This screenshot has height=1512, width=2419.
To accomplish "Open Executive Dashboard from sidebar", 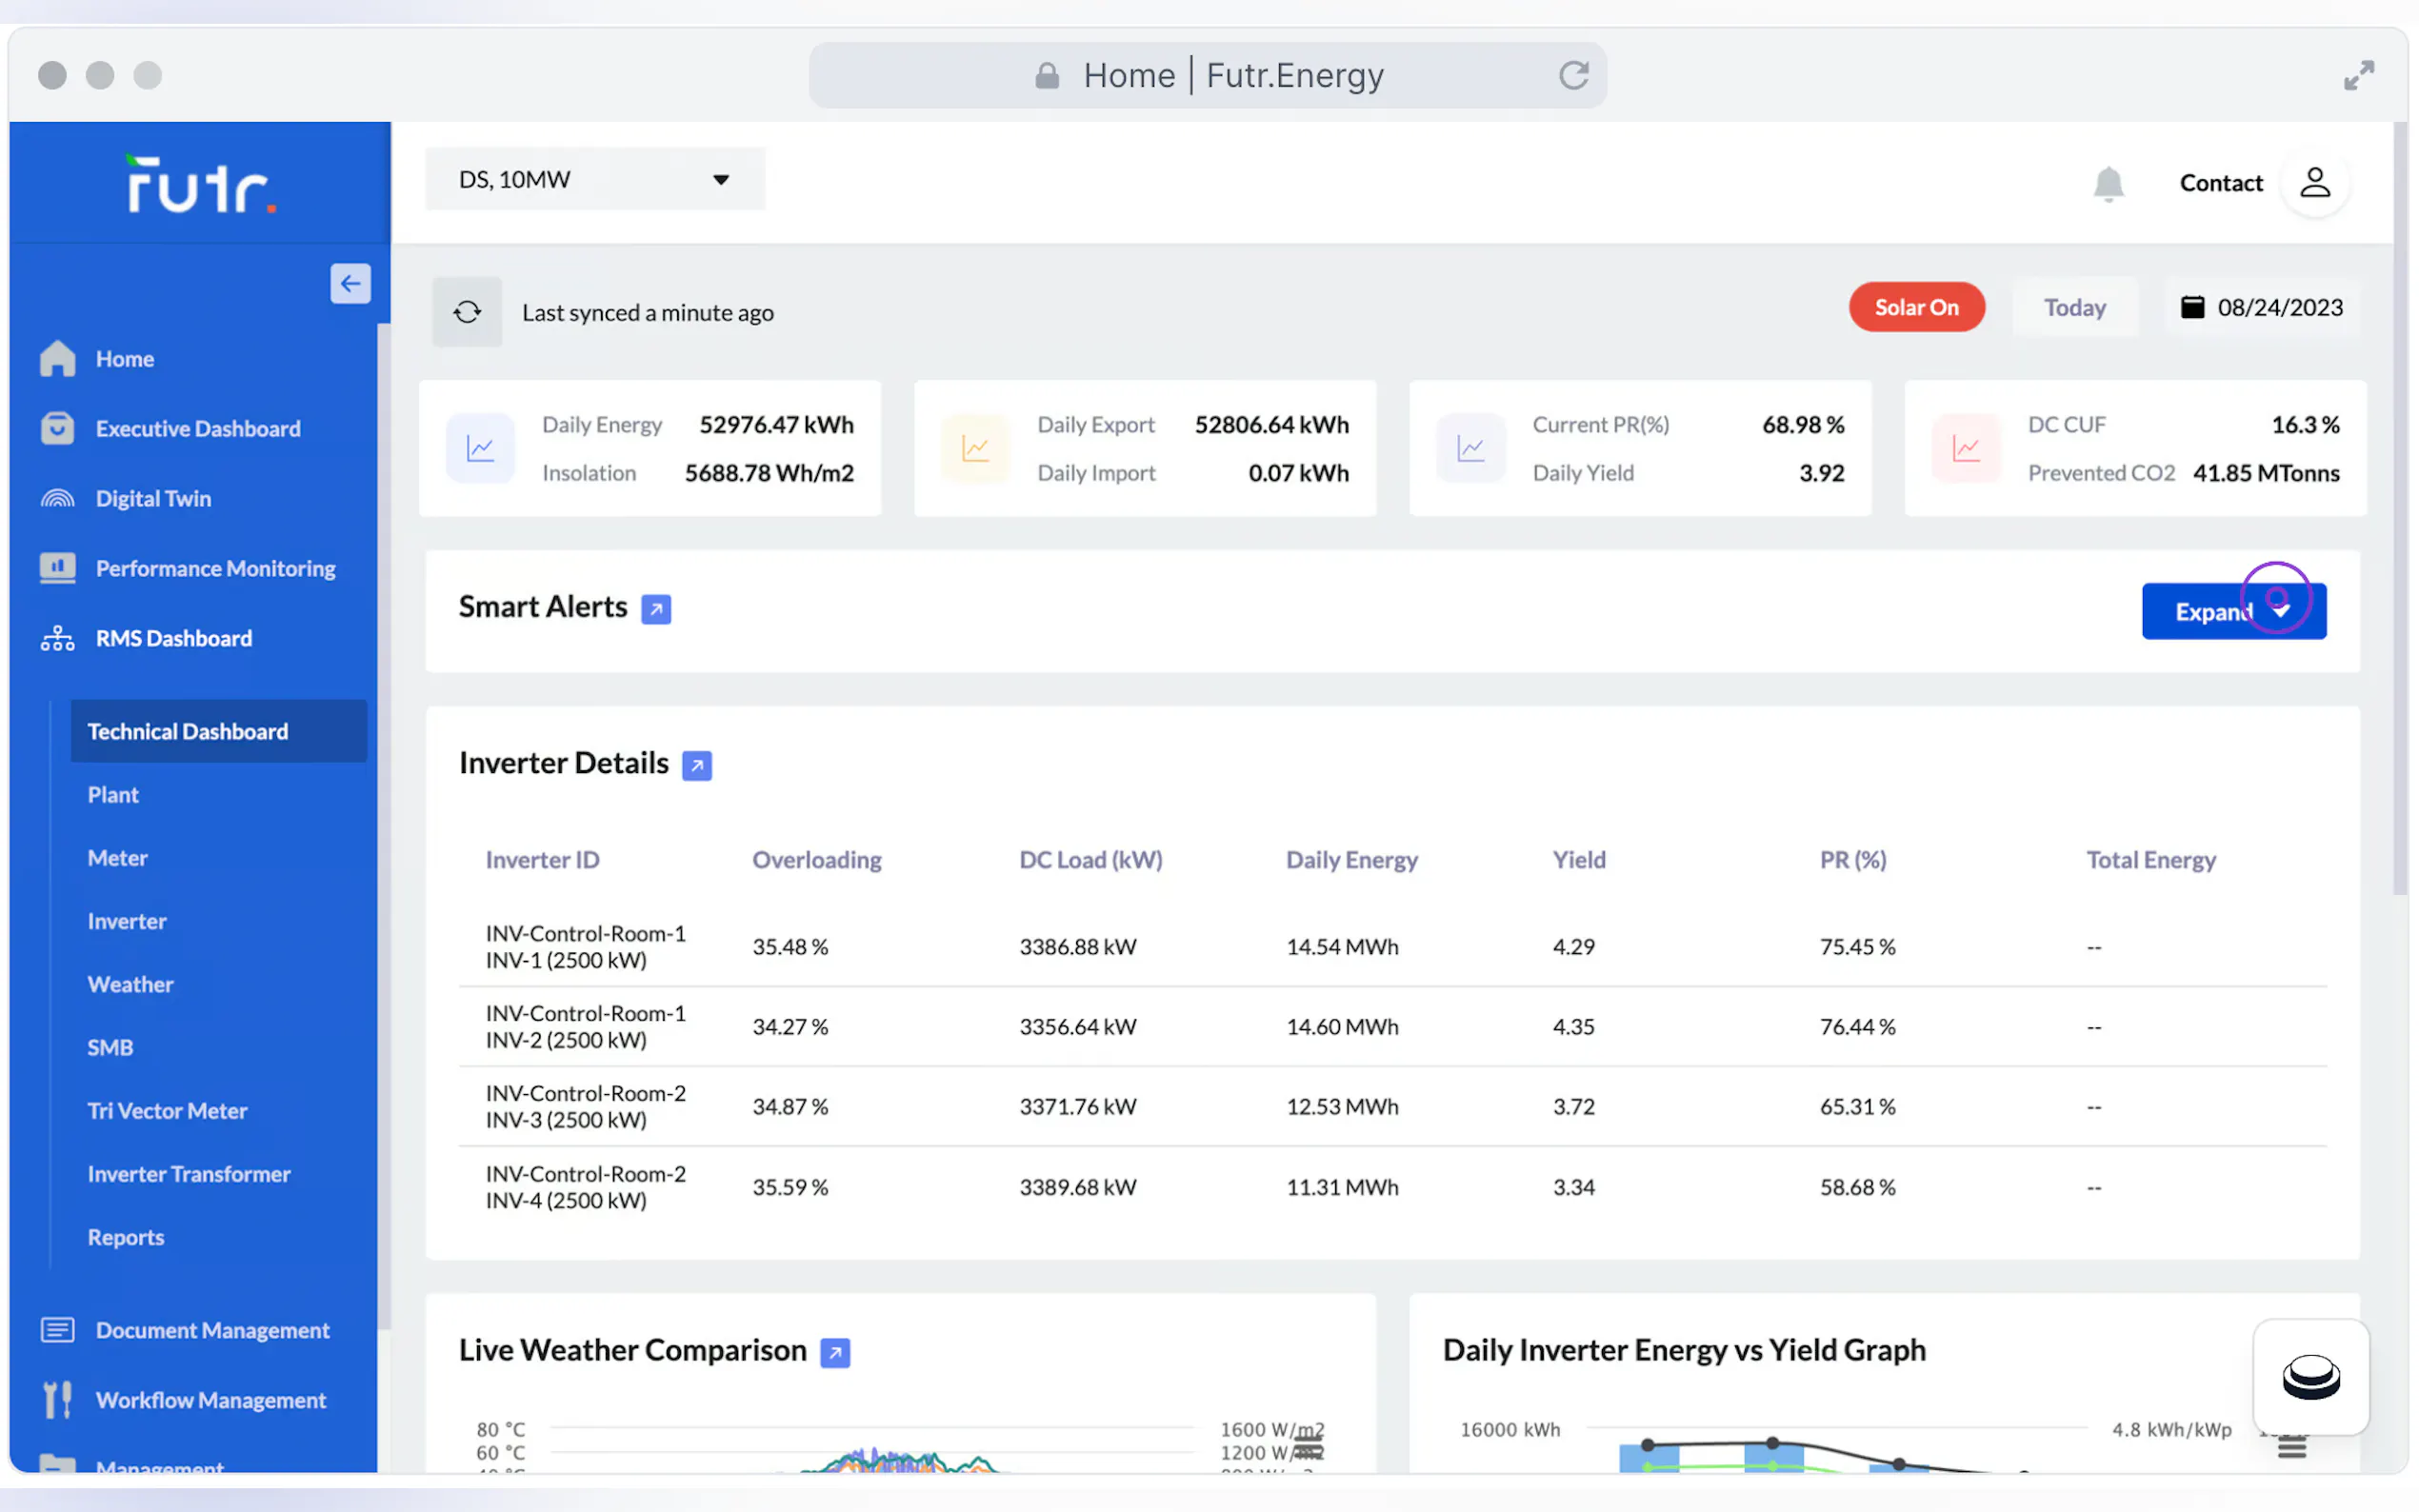I will pyautogui.click(x=197, y=429).
